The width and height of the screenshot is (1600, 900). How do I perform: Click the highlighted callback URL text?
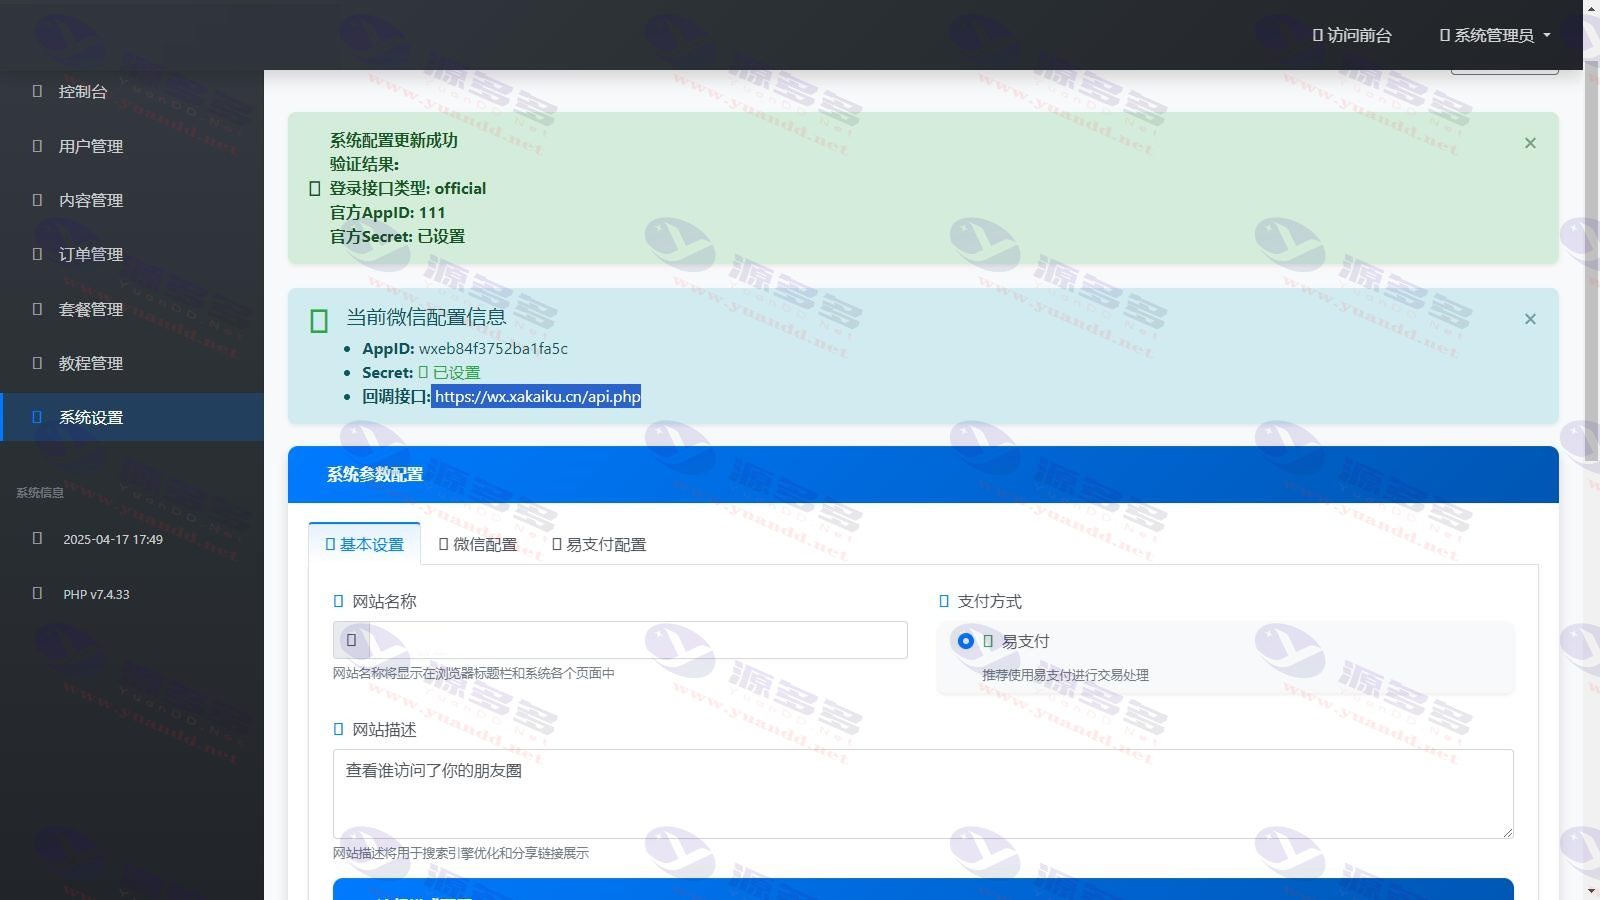coord(537,396)
